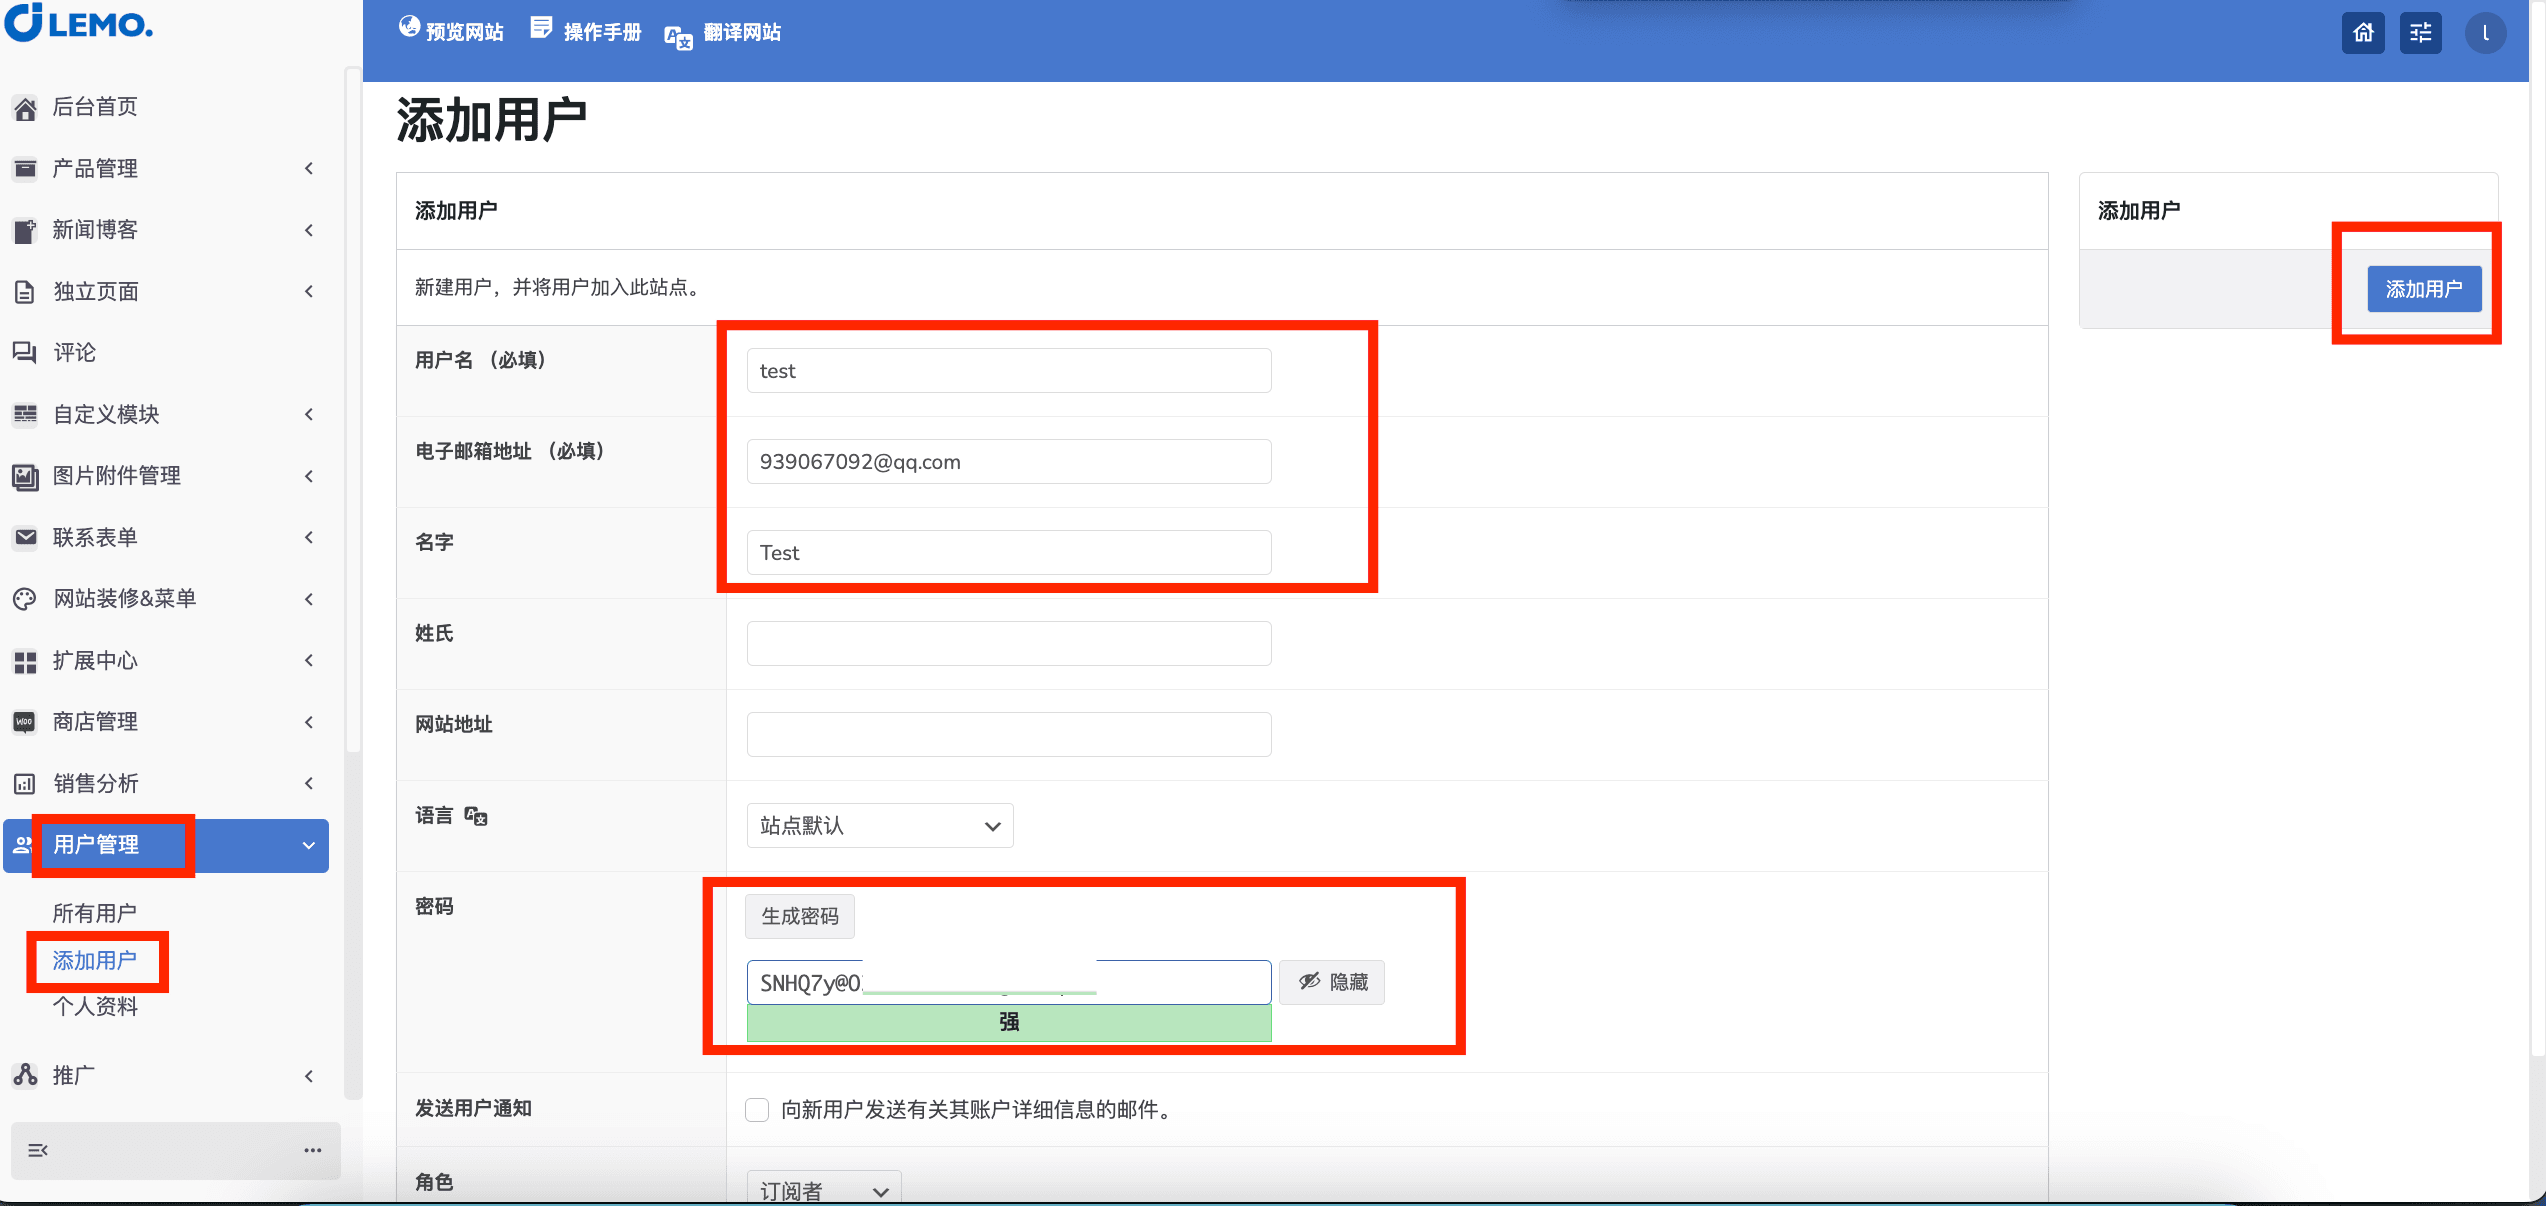
Task: Open 评论 comments from sidebar
Action: 74,352
